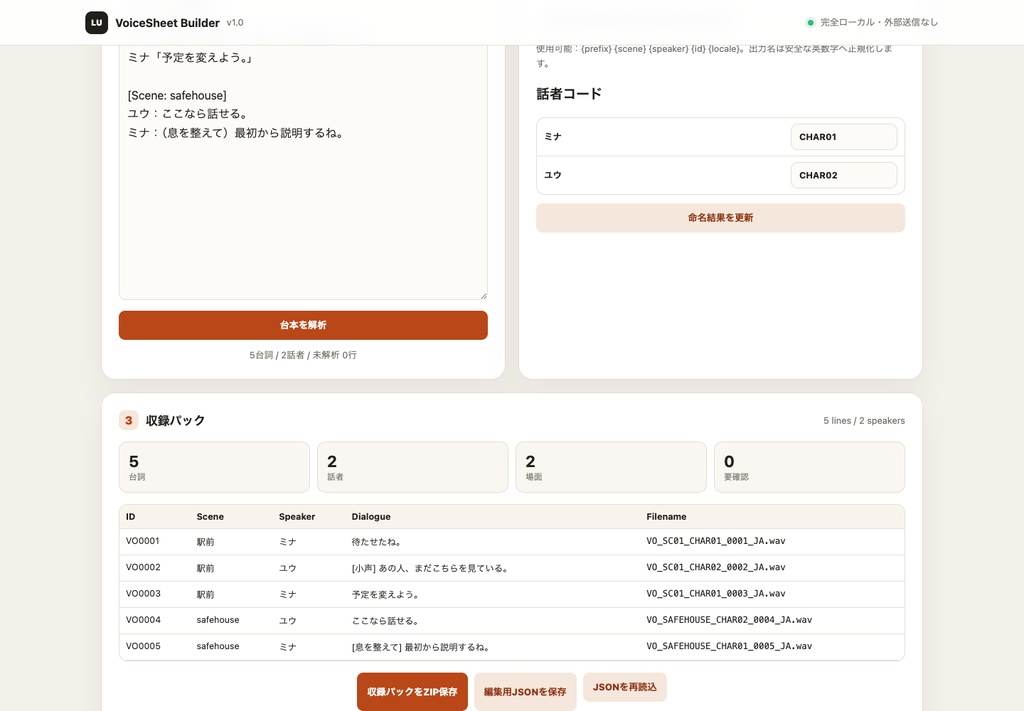Click the v1.0 version label
Screen dimensions: 1024x711
tap(235, 23)
